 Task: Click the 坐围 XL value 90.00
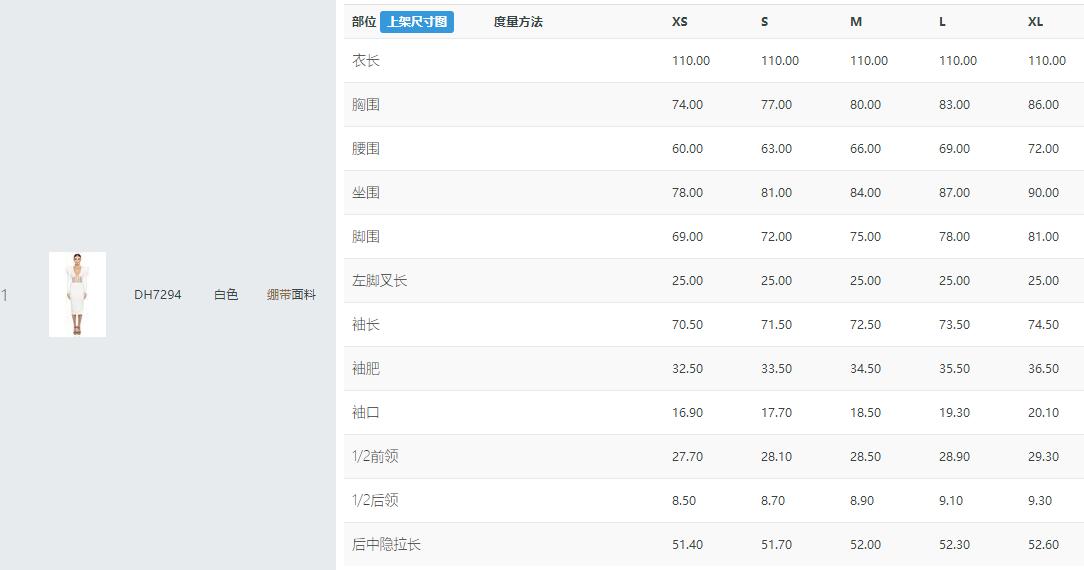pyautogui.click(x=1043, y=193)
